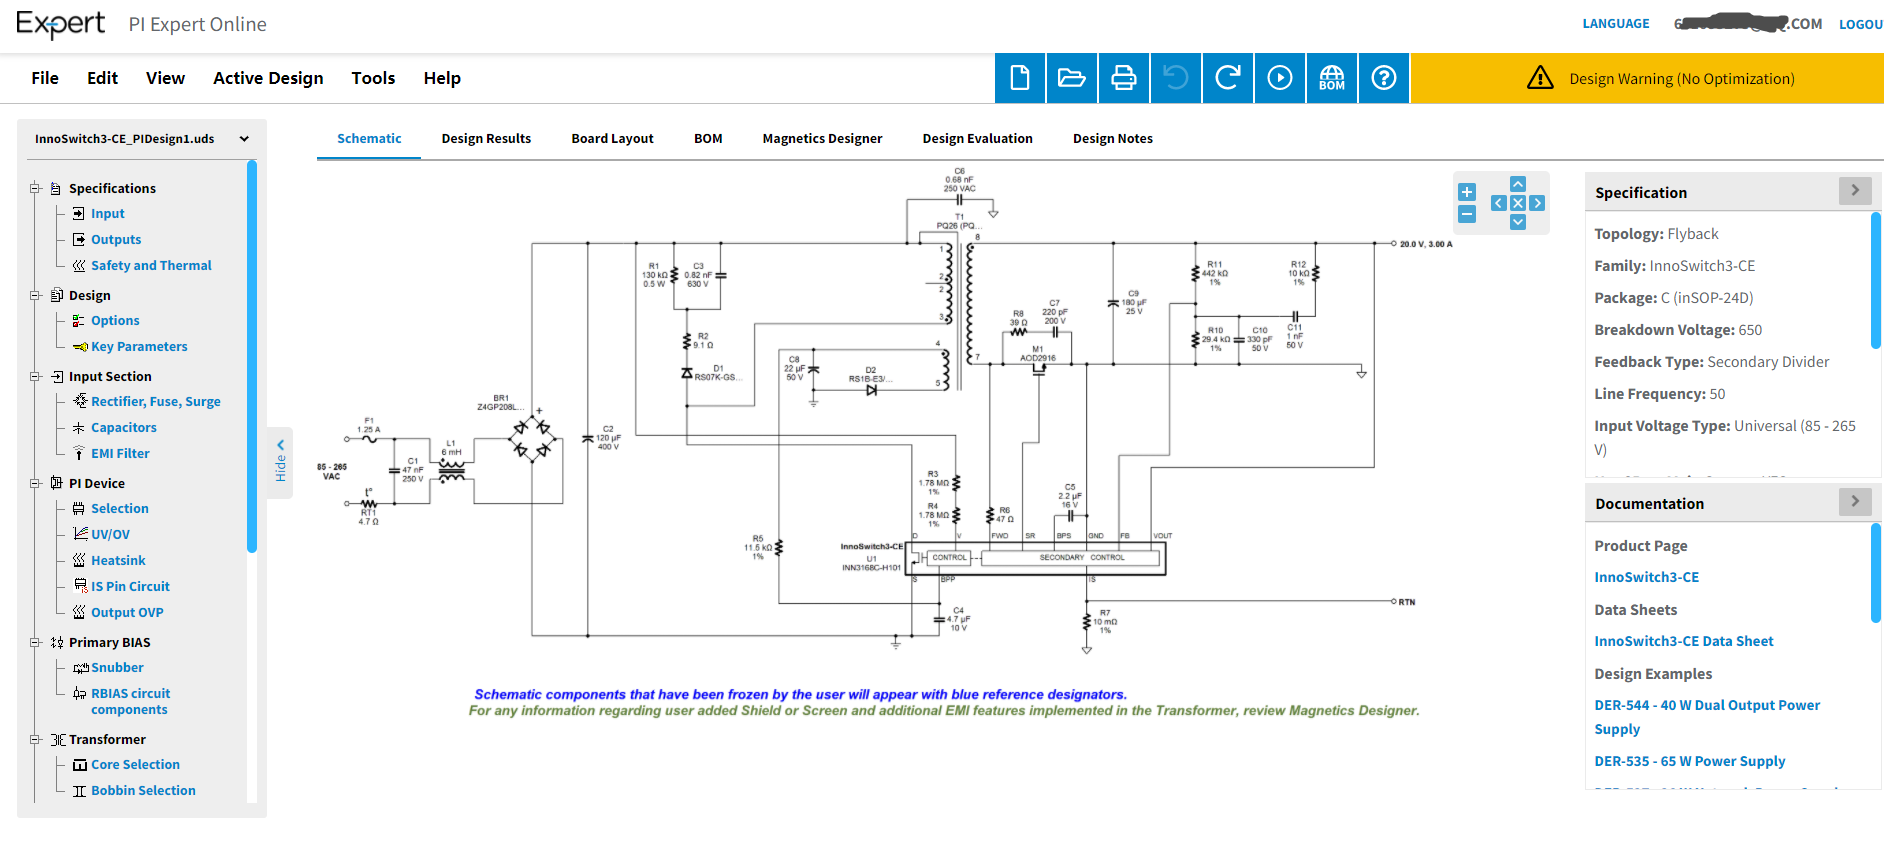Open Rectifier, Fuse, Surge settings
This screenshot has width=1884, height=868.
[x=156, y=402]
